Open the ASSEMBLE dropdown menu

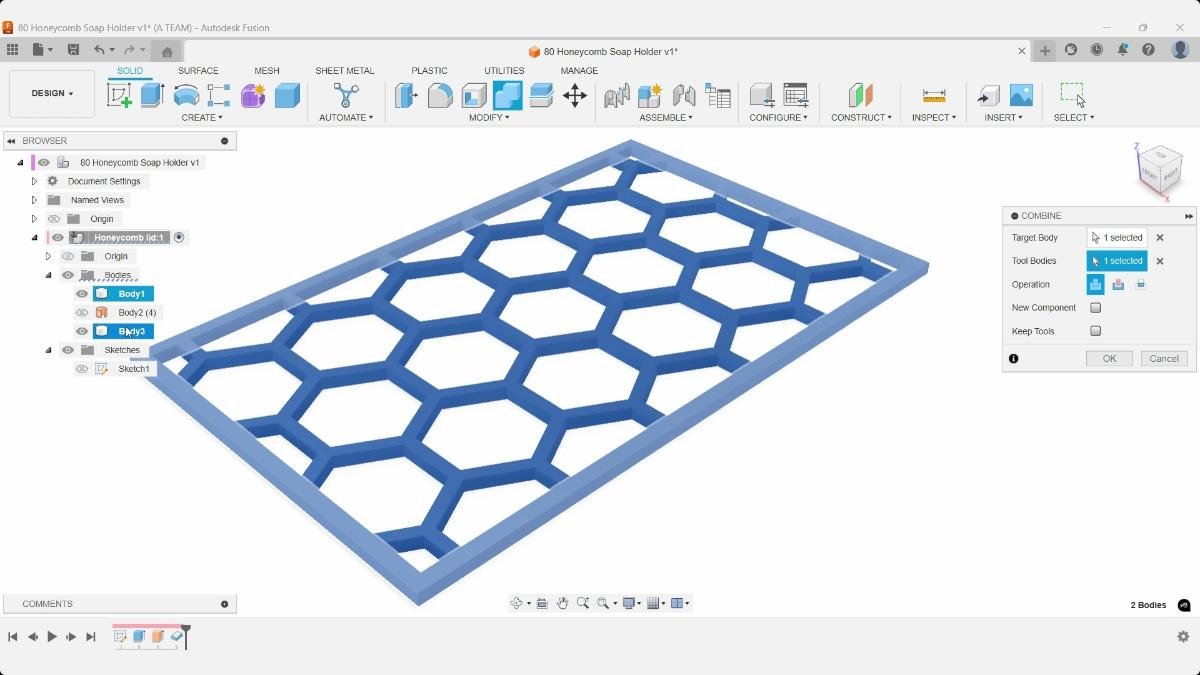pos(666,117)
